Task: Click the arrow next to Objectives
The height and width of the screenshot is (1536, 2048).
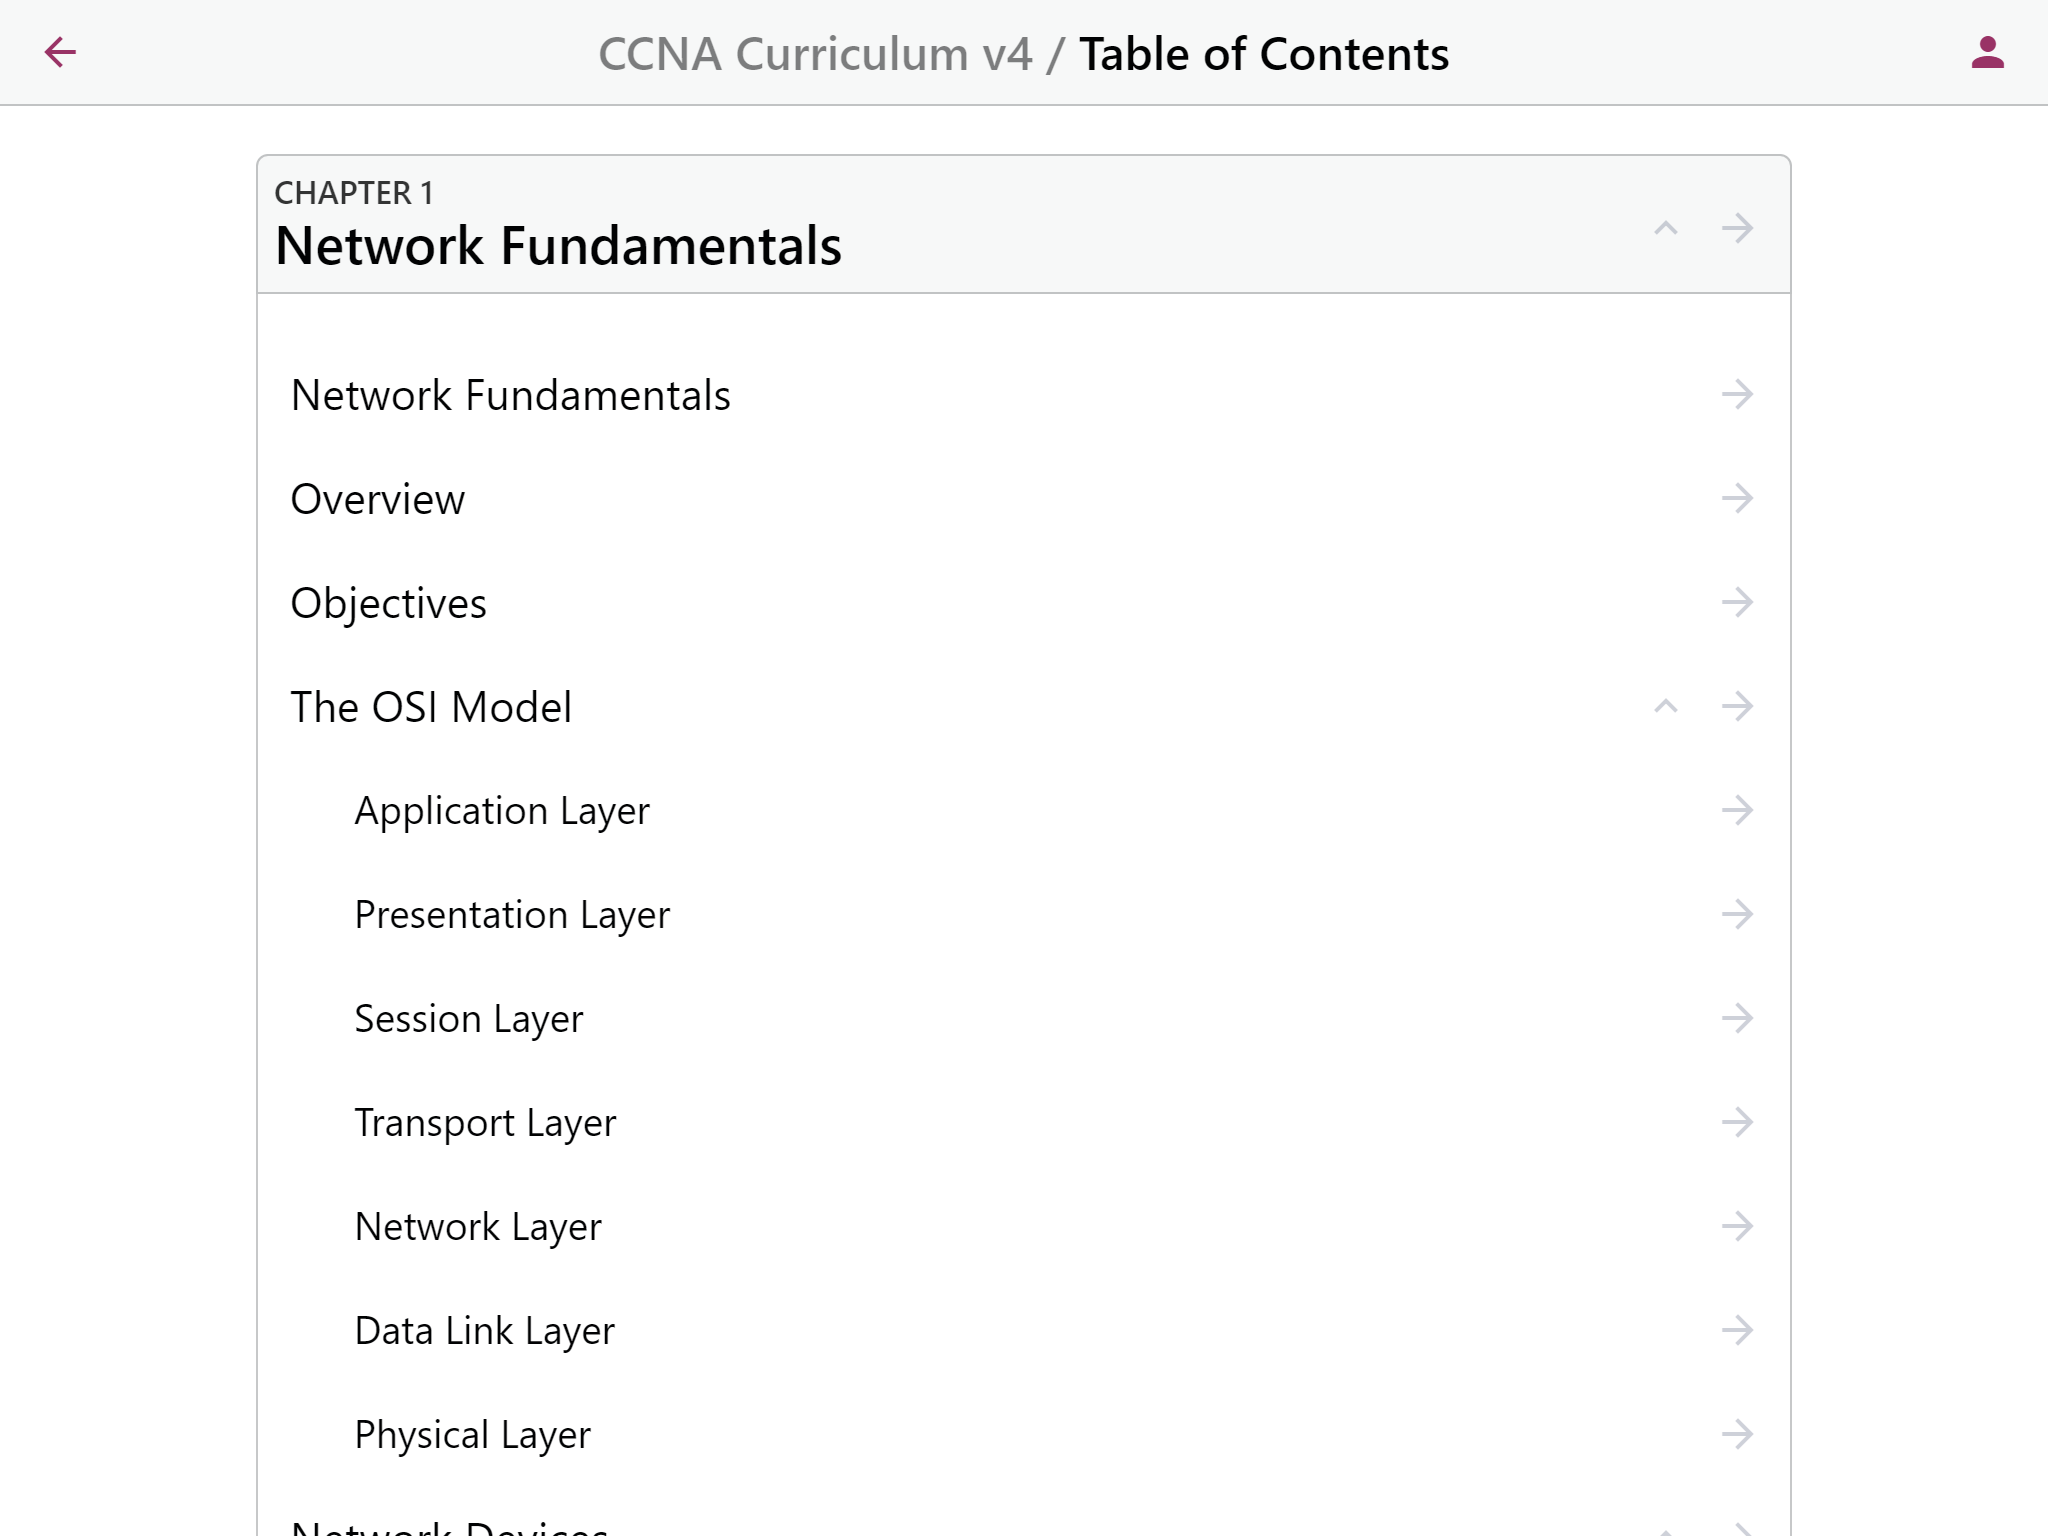Action: tap(1737, 602)
